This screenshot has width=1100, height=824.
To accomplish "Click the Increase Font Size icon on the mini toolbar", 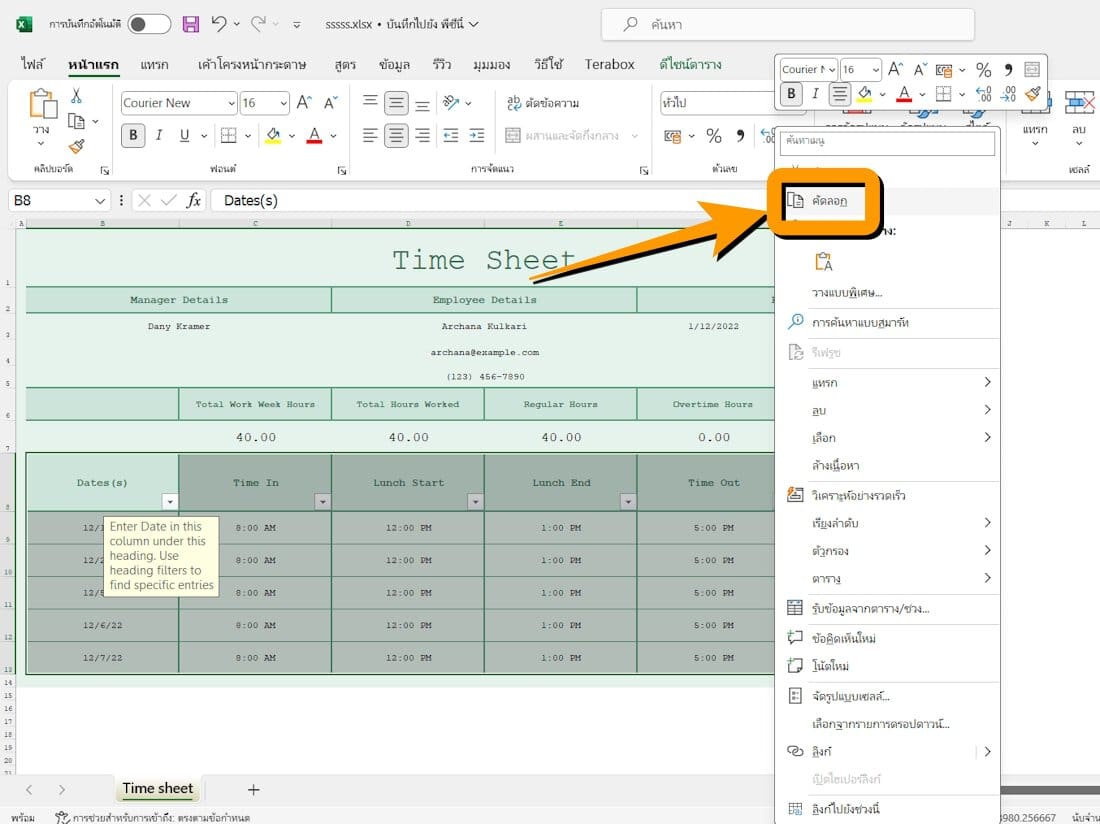I will coord(894,68).
